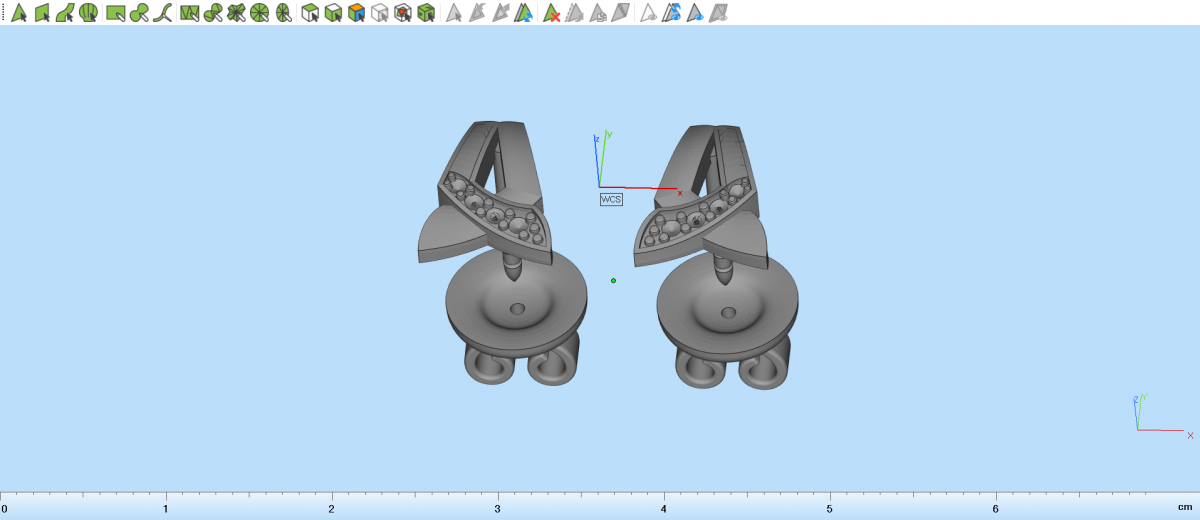Unmark all using green triangle red X
Viewport: 1200px width, 520px height.
pos(551,13)
